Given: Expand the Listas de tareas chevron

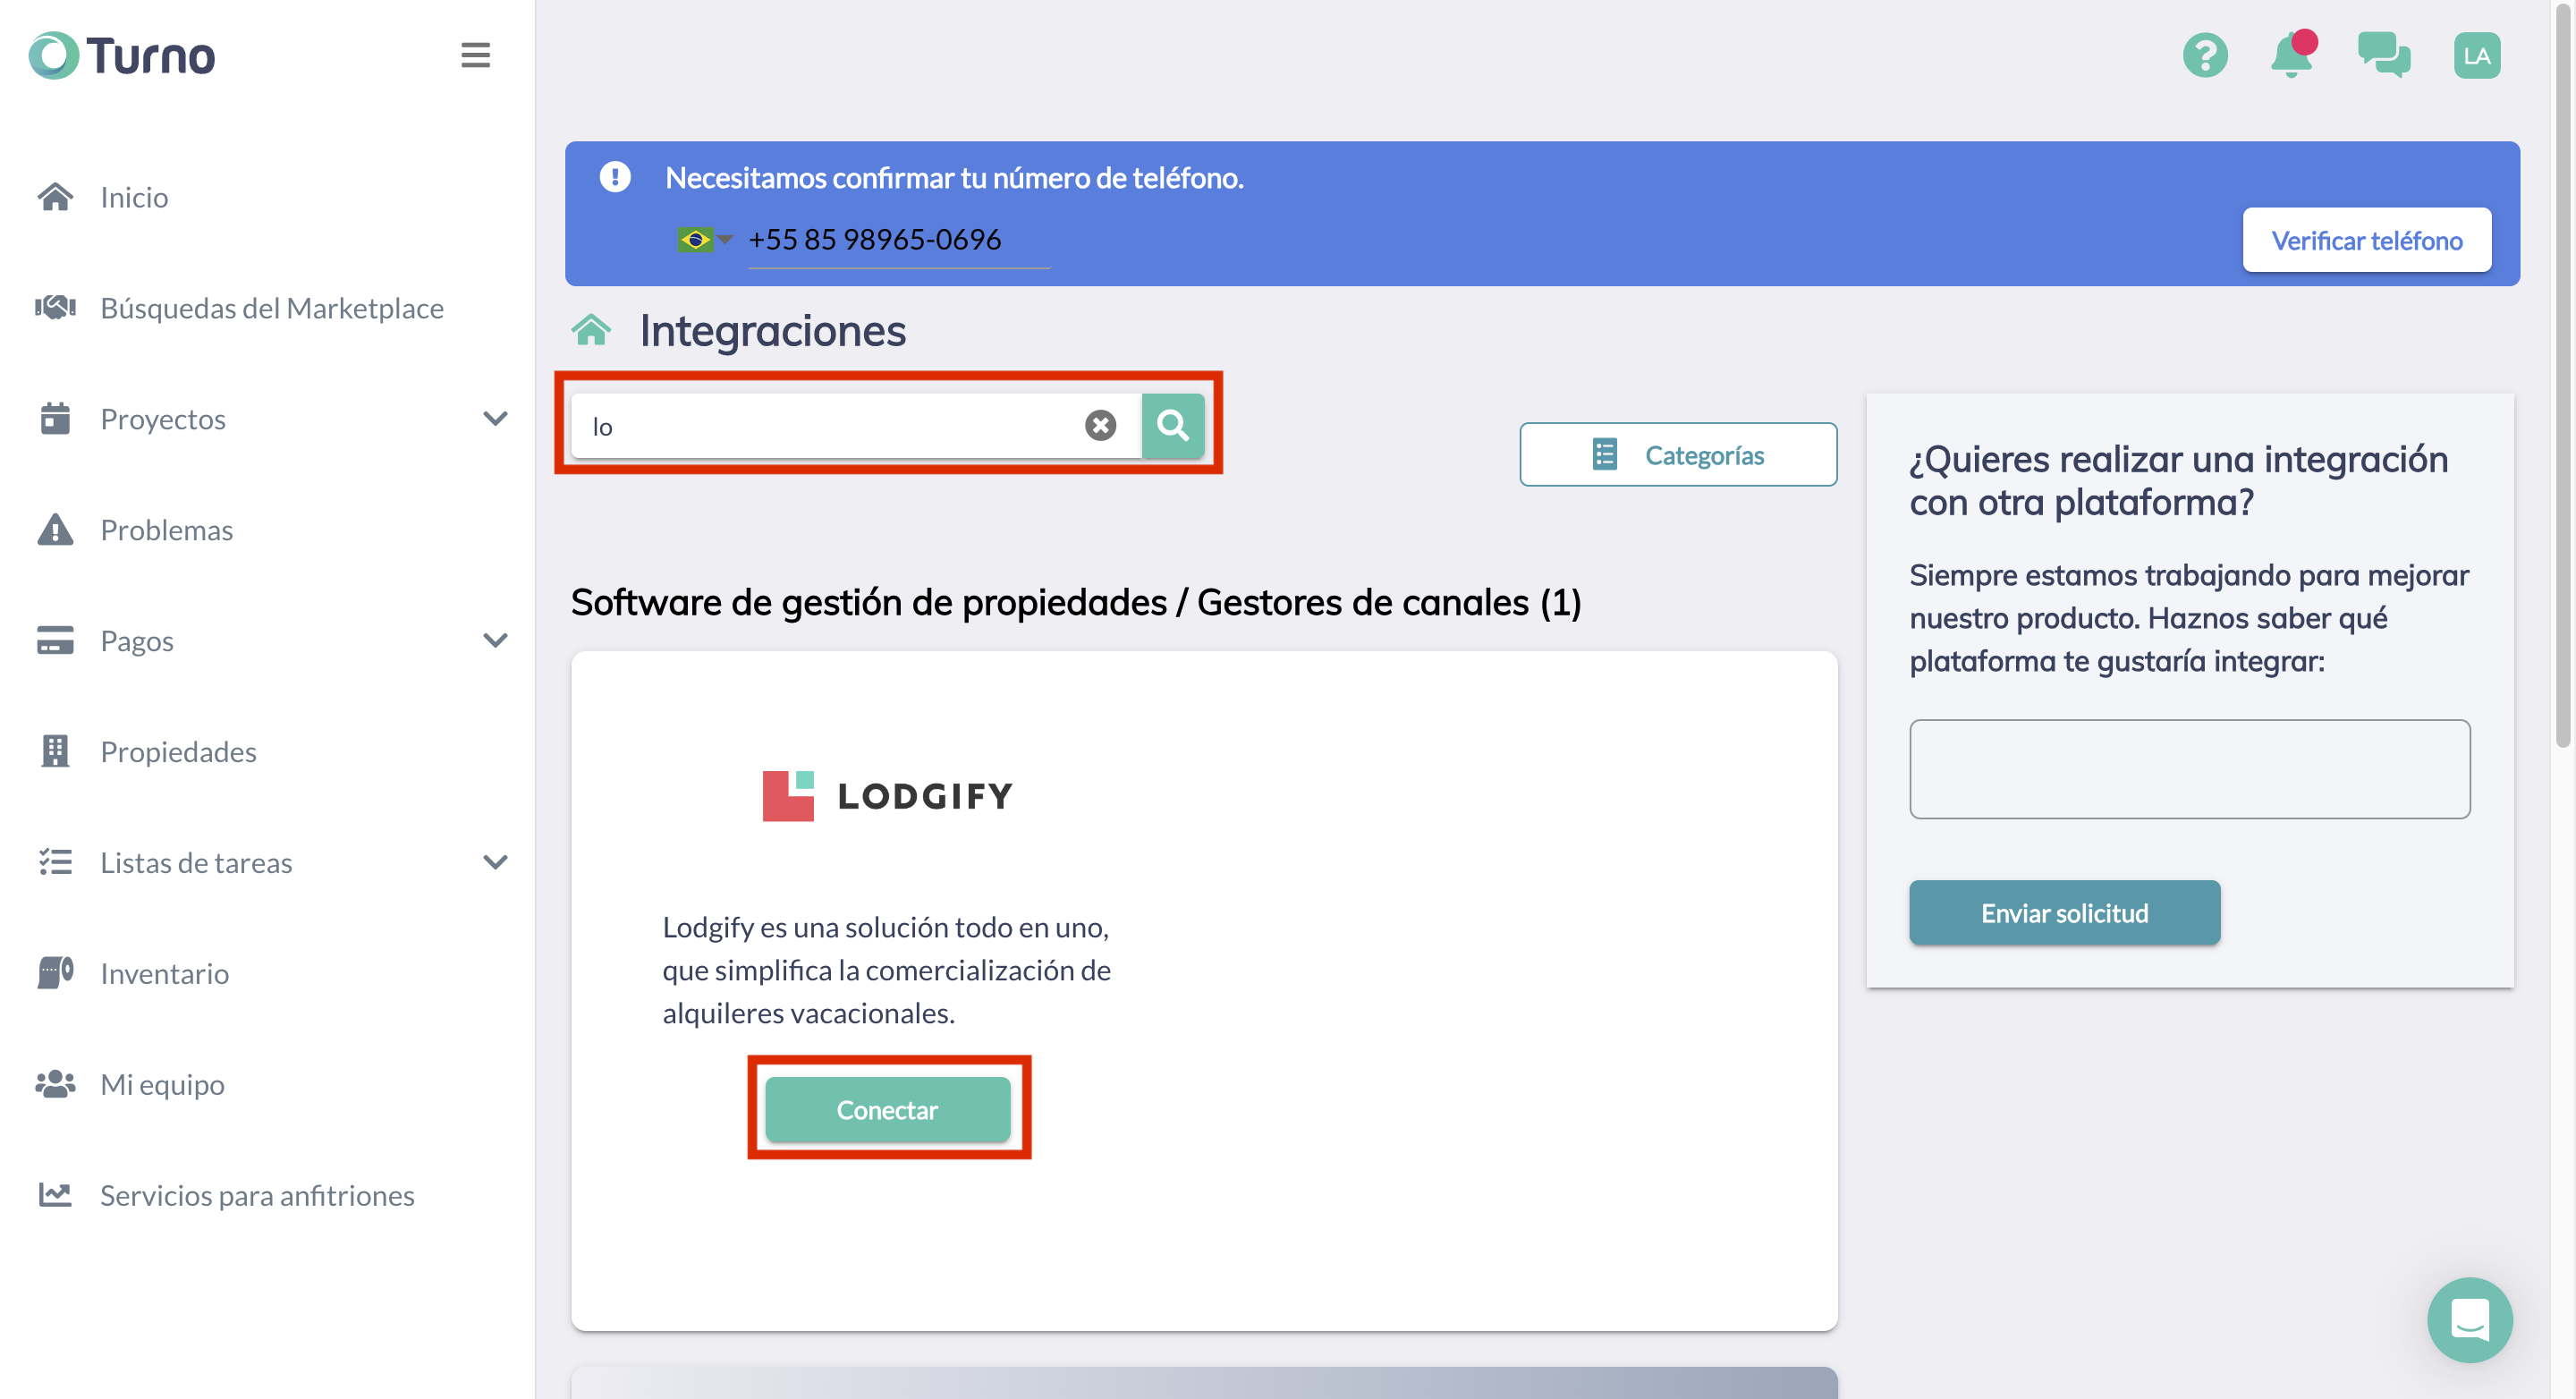Looking at the screenshot, I should click(x=495, y=862).
